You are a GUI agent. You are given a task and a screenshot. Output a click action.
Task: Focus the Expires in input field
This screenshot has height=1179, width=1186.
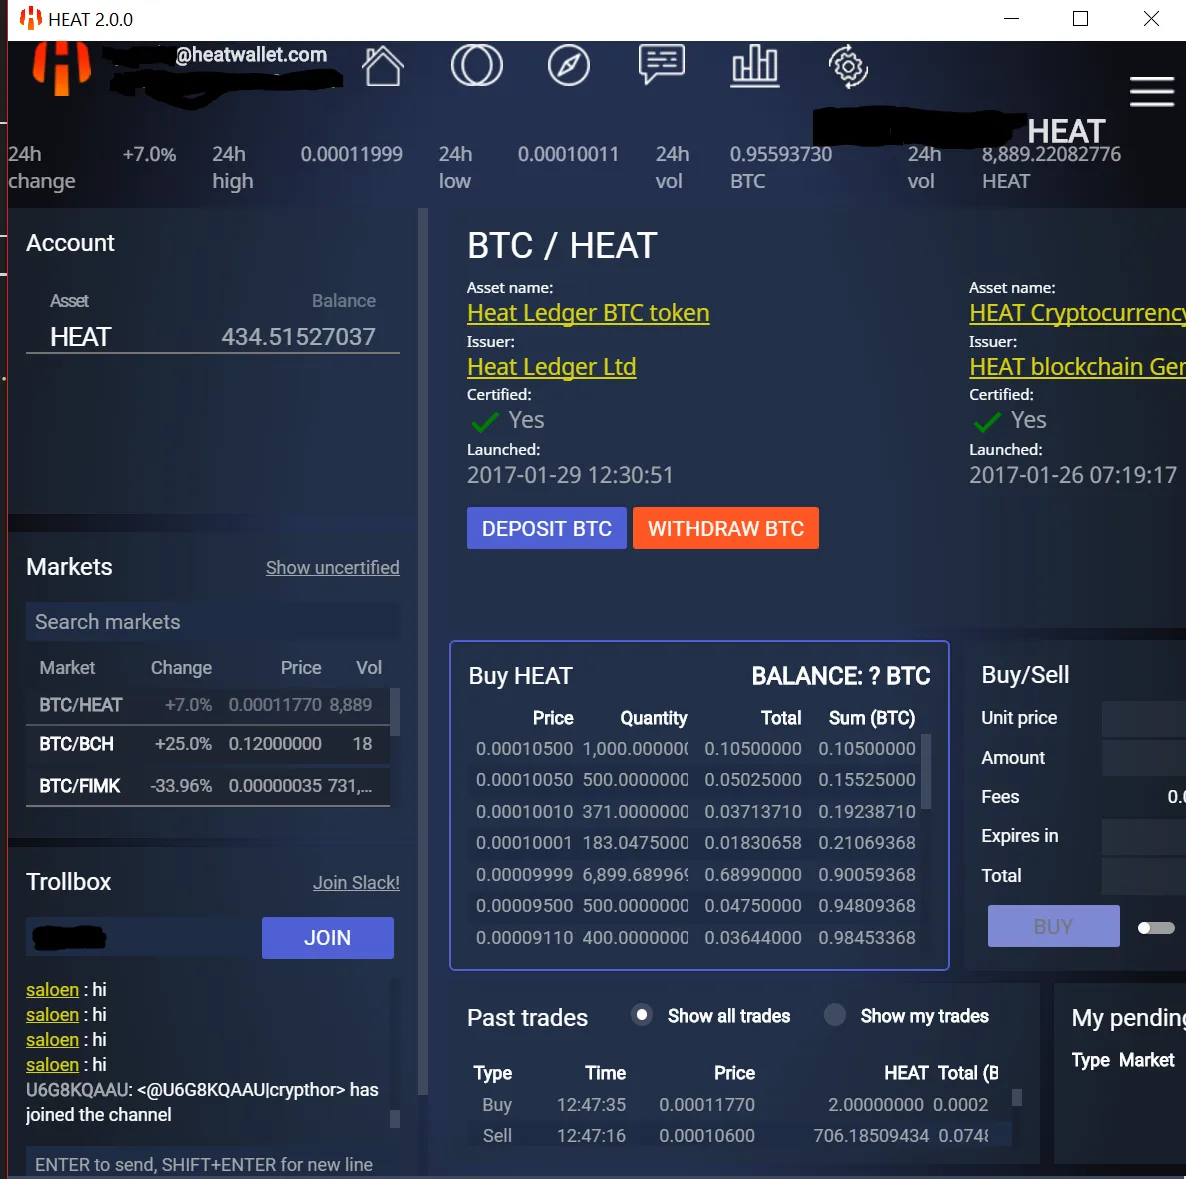click(1144, 836)
